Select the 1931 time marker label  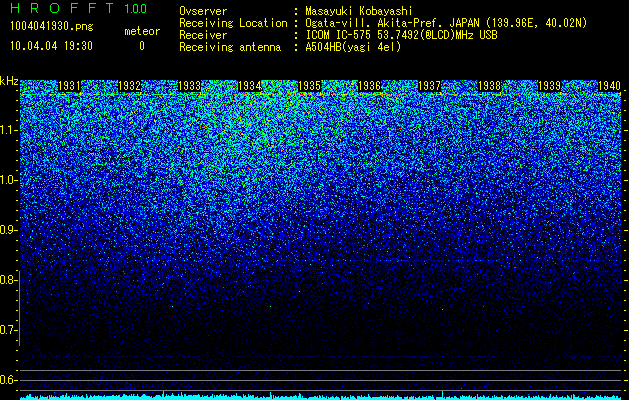coord(69,86)
